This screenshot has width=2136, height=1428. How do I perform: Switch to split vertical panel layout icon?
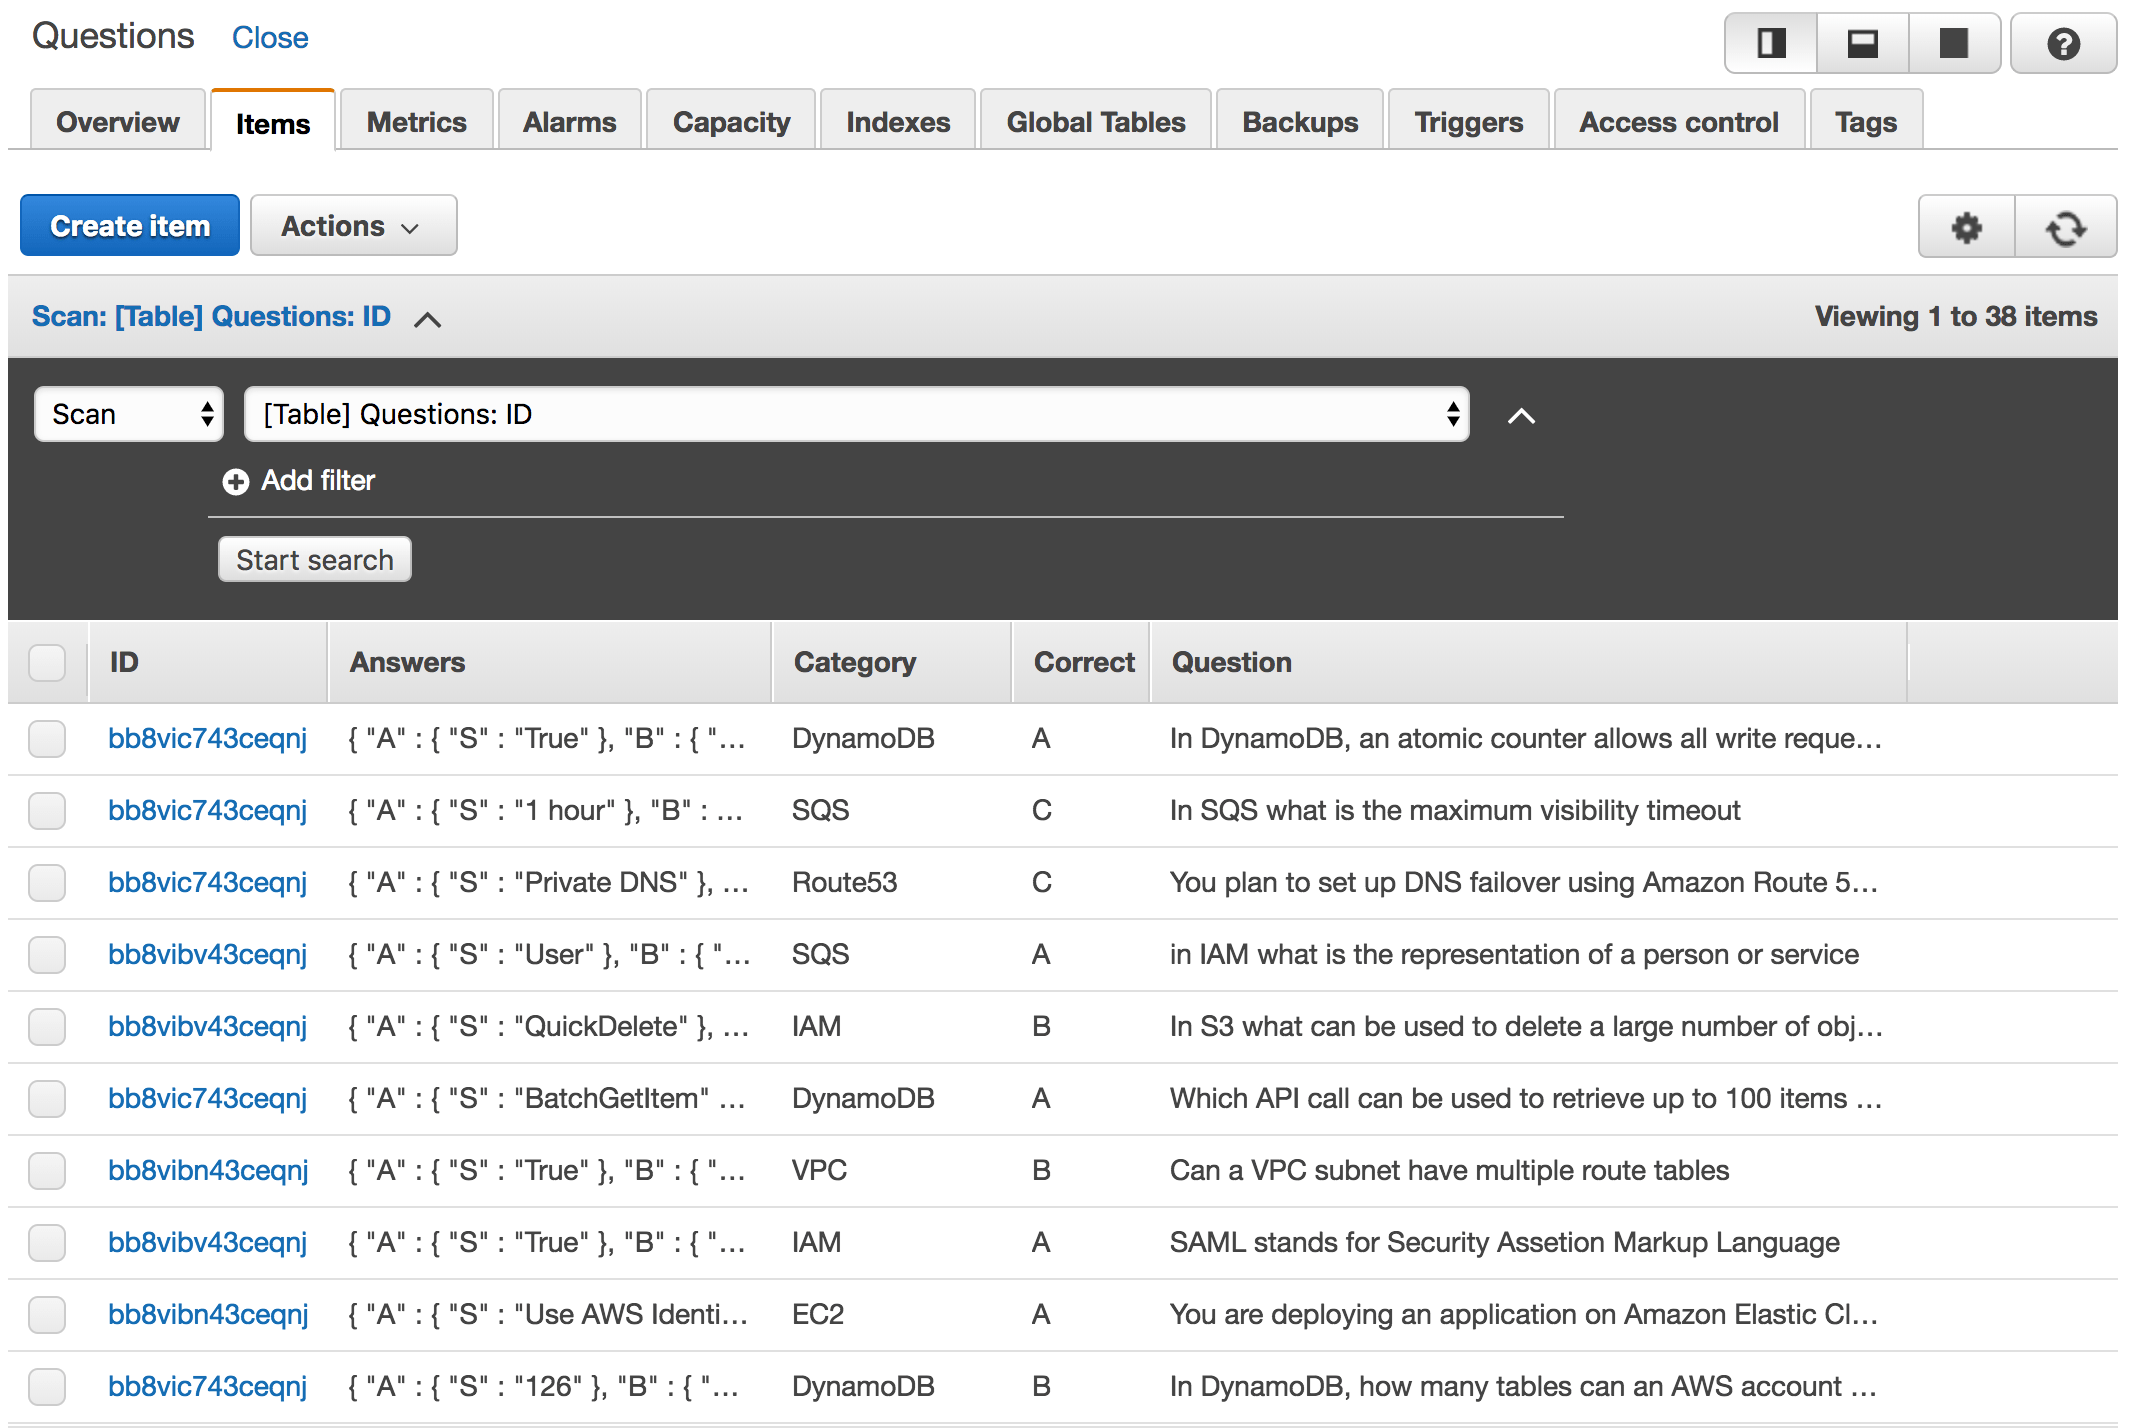point(1771,43)
